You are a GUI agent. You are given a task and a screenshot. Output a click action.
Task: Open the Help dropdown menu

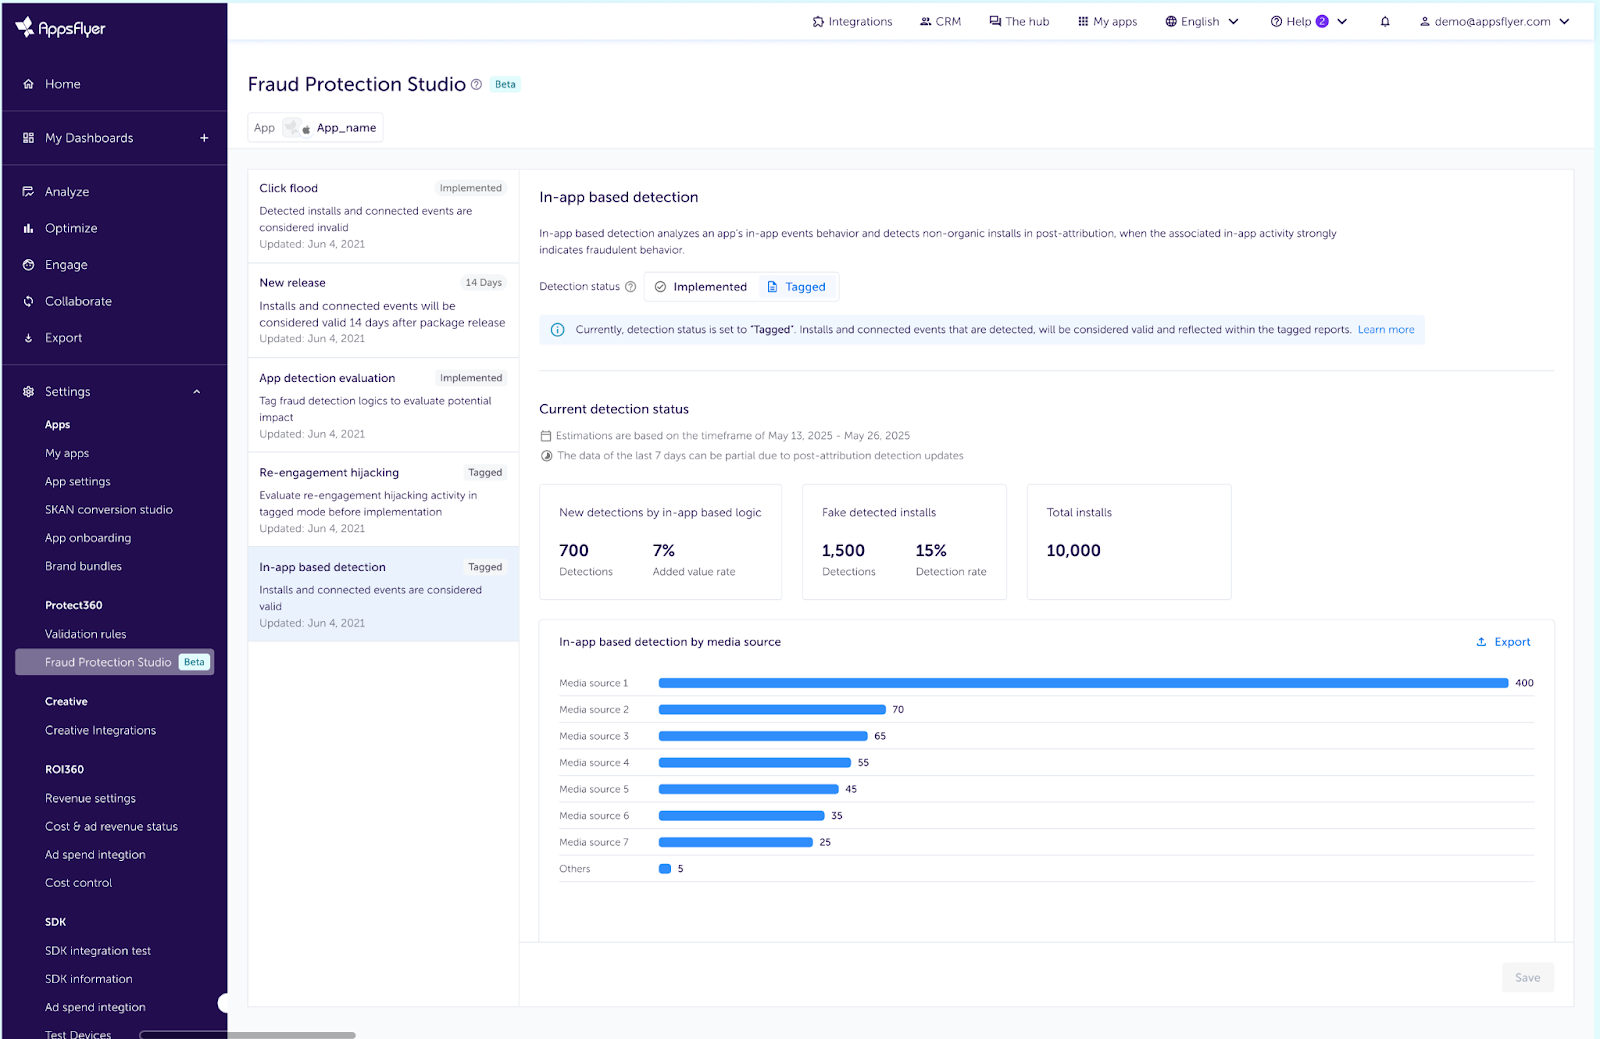(1309, 21)
